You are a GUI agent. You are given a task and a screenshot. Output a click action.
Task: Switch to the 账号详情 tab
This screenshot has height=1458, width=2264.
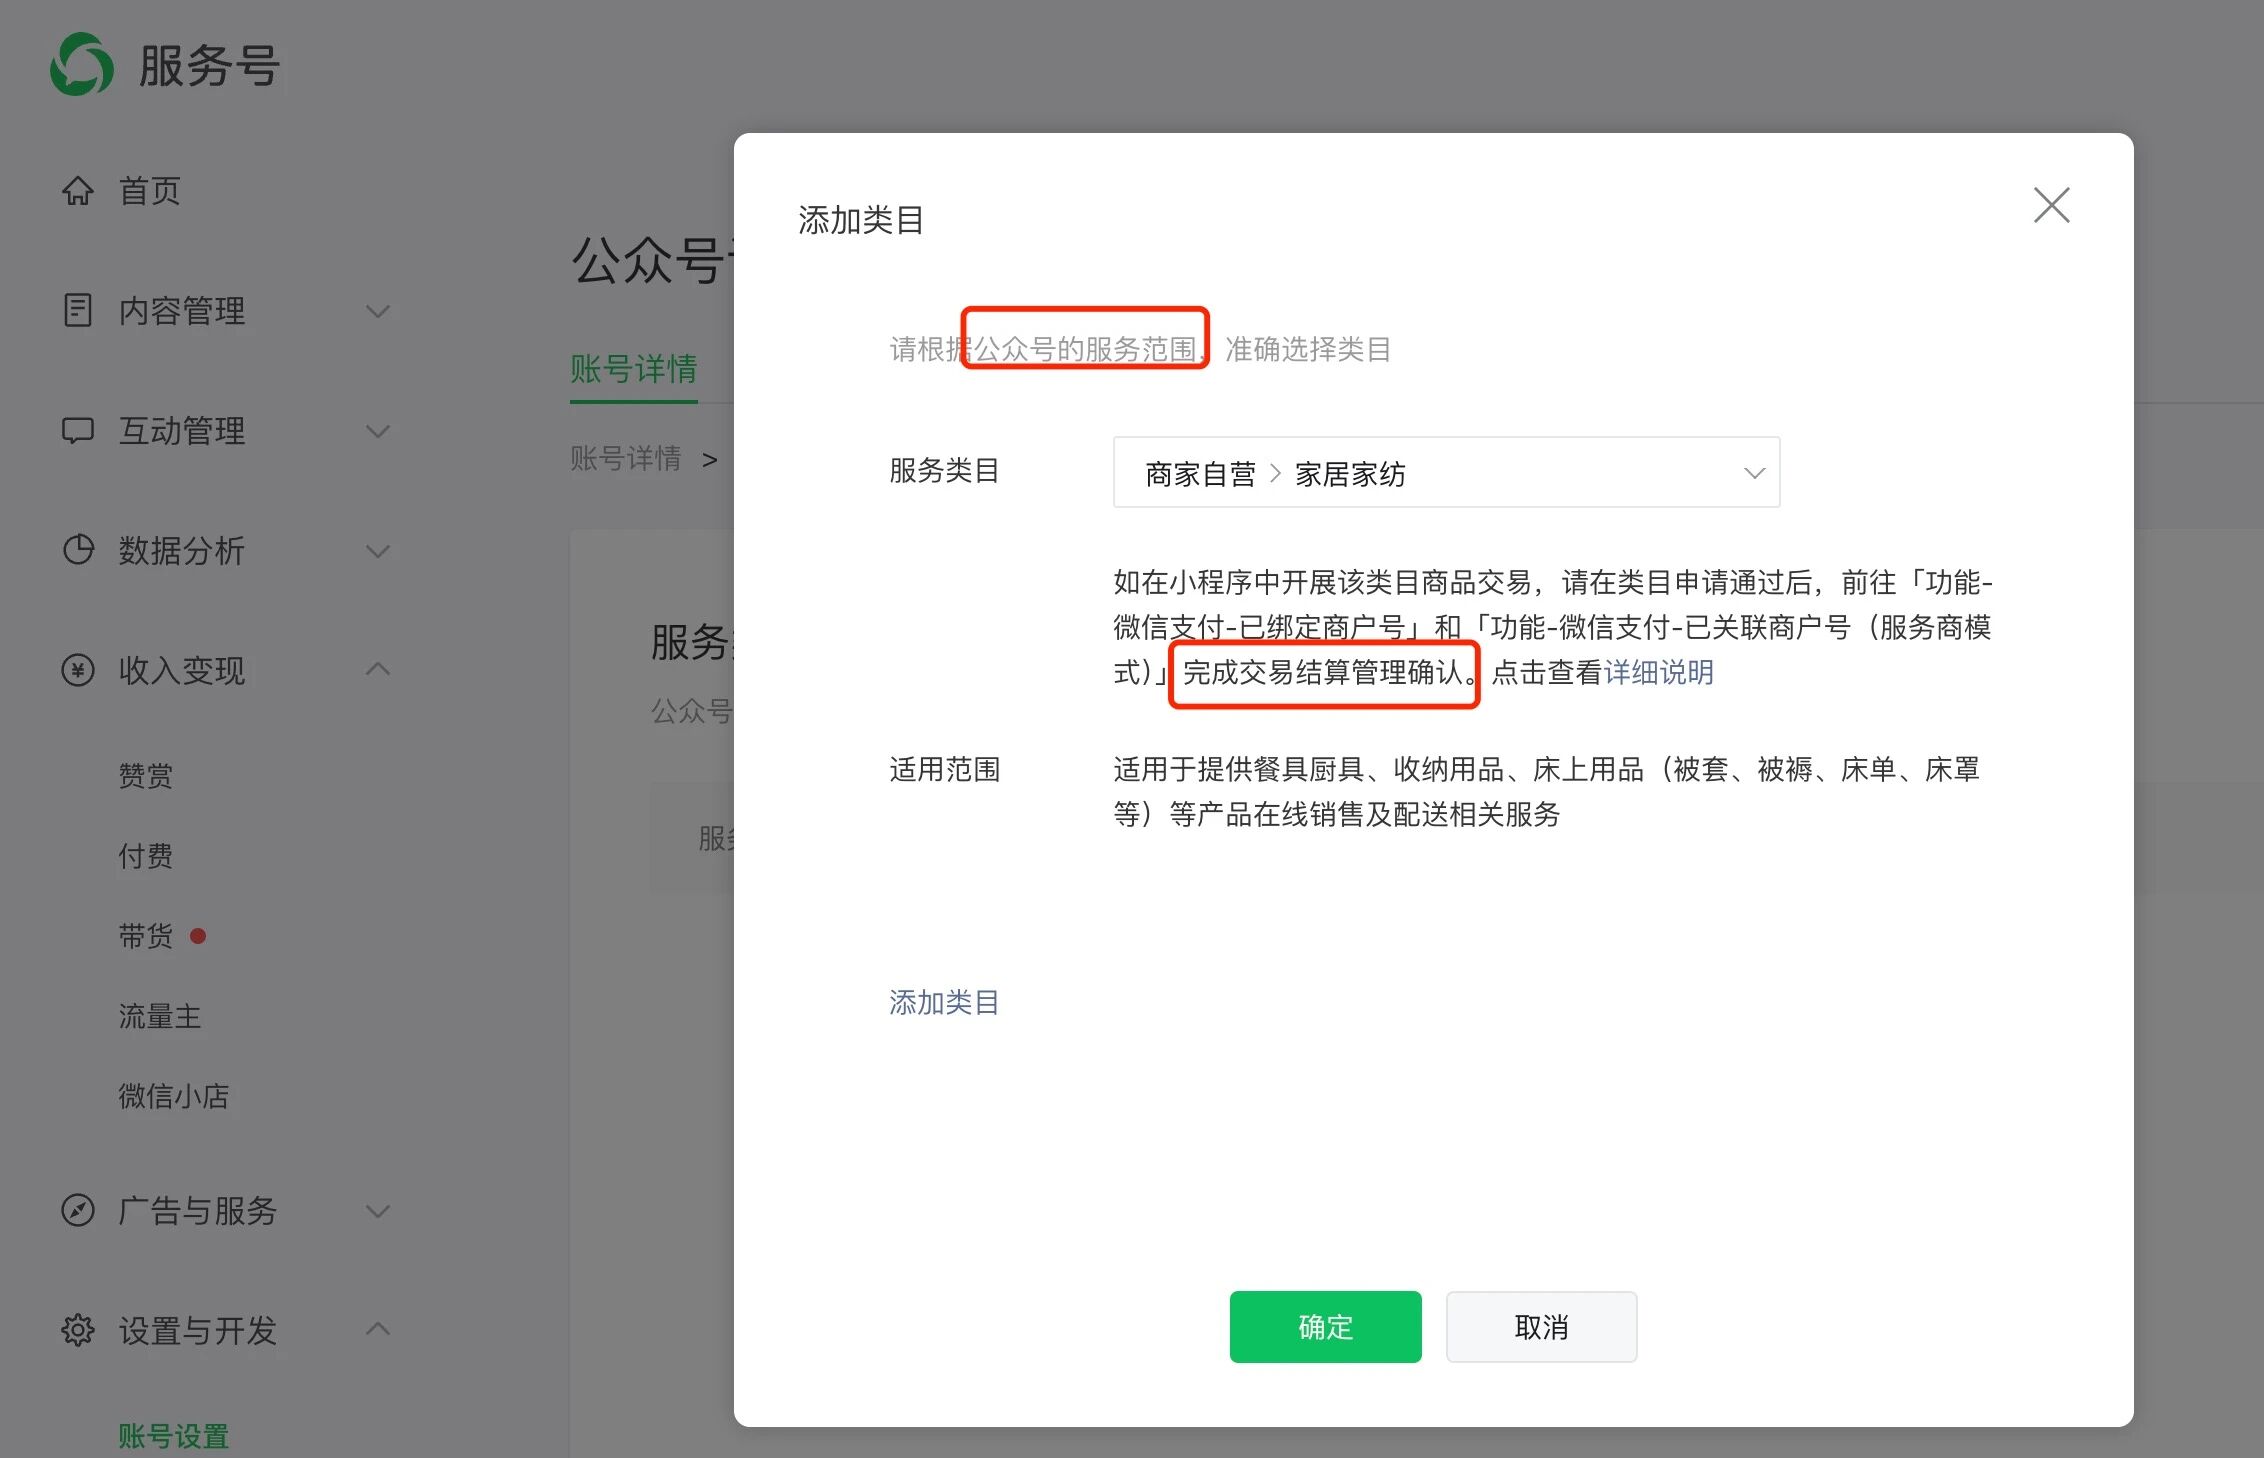point(633,369)
